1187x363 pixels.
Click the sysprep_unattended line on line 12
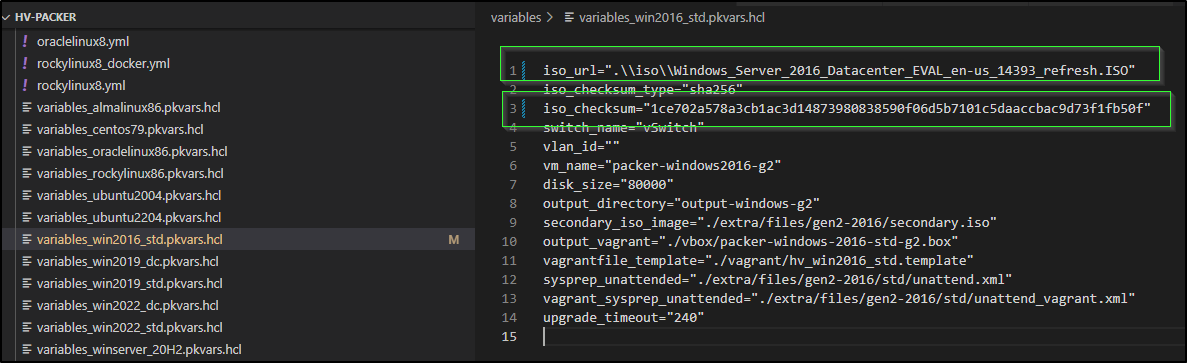(777, 279)
